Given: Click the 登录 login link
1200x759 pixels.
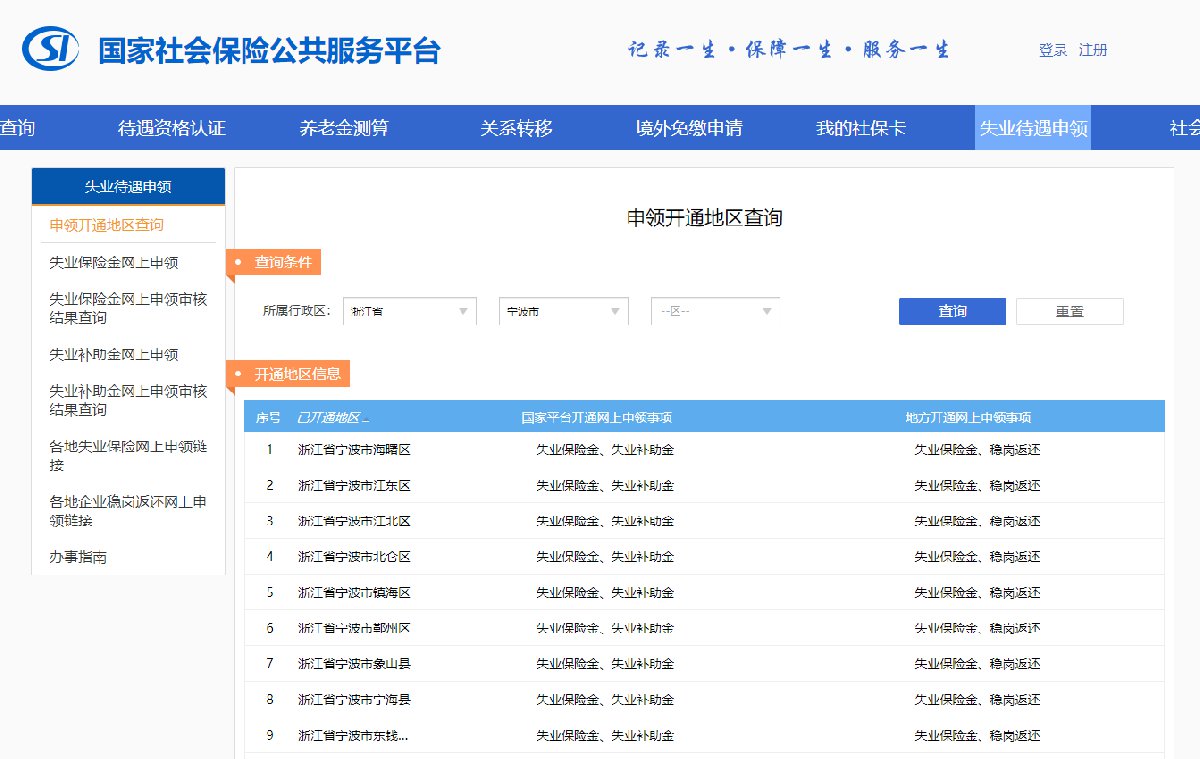Looking at the screenshot, I should pyautogui.click(x=1052, y=50).
